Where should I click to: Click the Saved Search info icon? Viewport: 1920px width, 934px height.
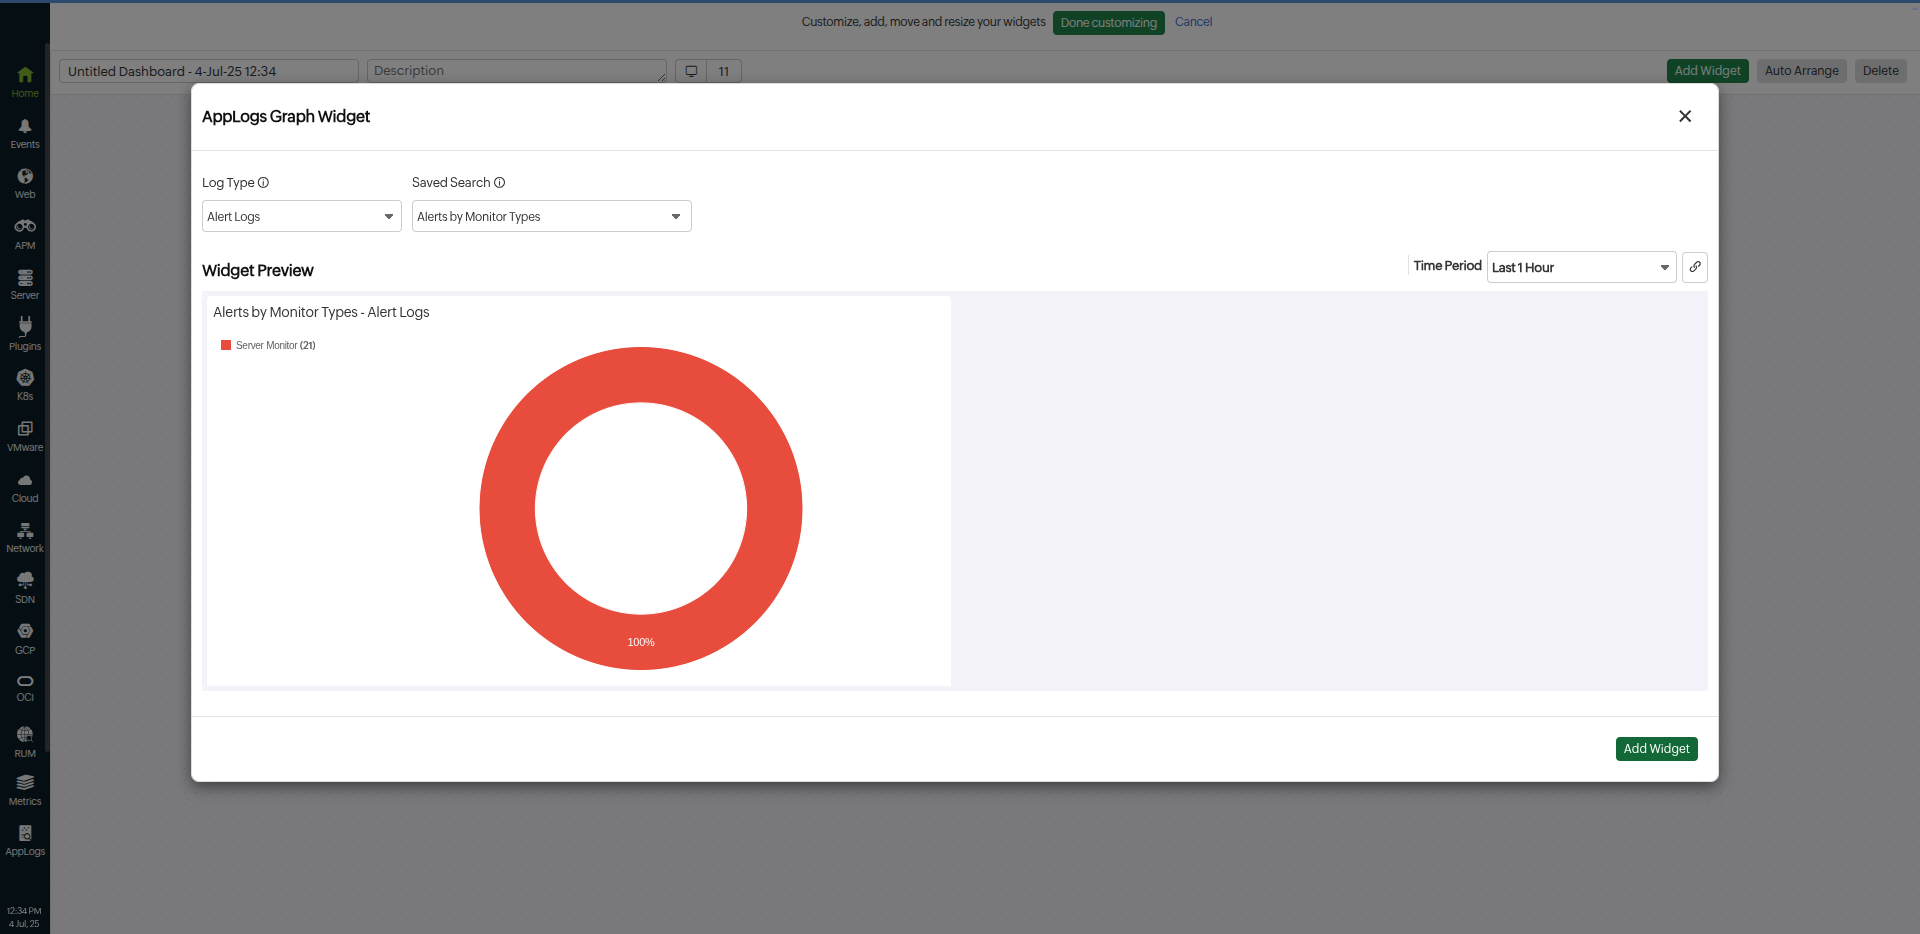click(x=500, y=183)
